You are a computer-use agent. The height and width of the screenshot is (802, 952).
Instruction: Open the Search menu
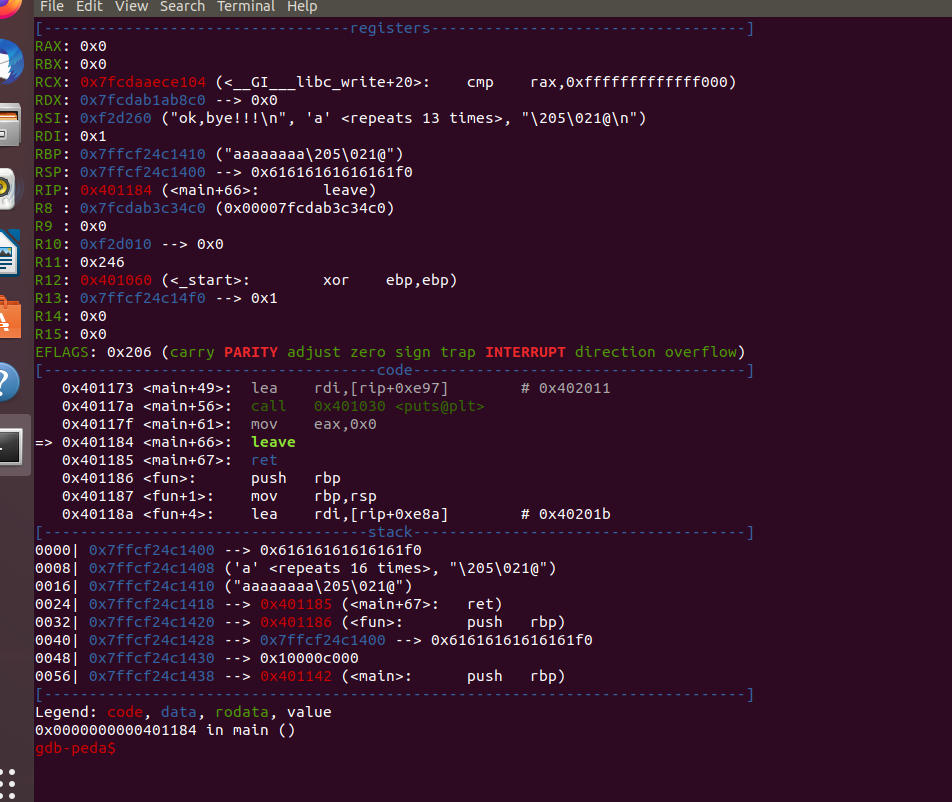[x=182, y=7]
